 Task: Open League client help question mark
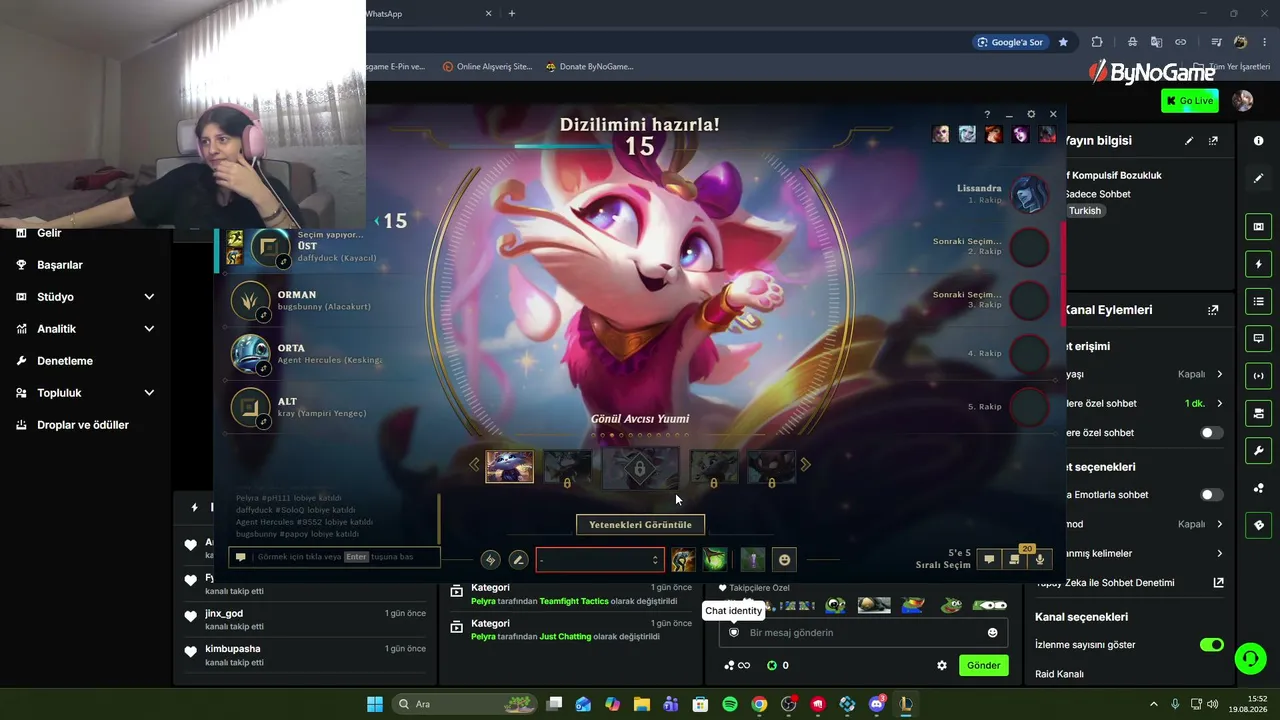point(987,114)
